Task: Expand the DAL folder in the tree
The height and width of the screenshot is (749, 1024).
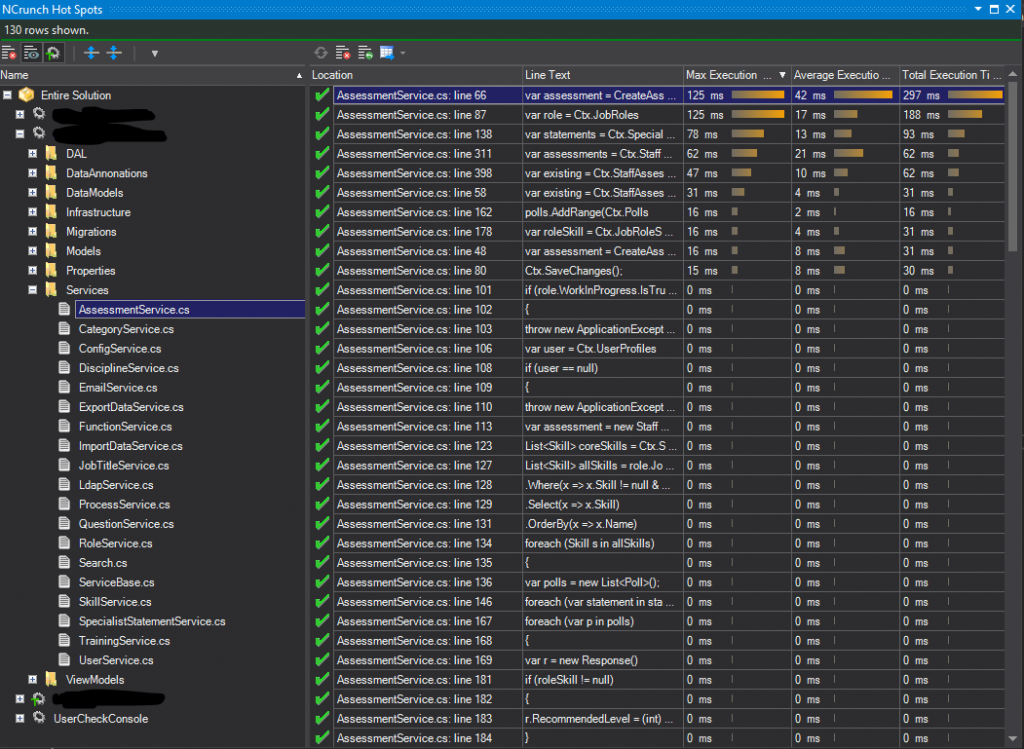Action: pos(33,153)
